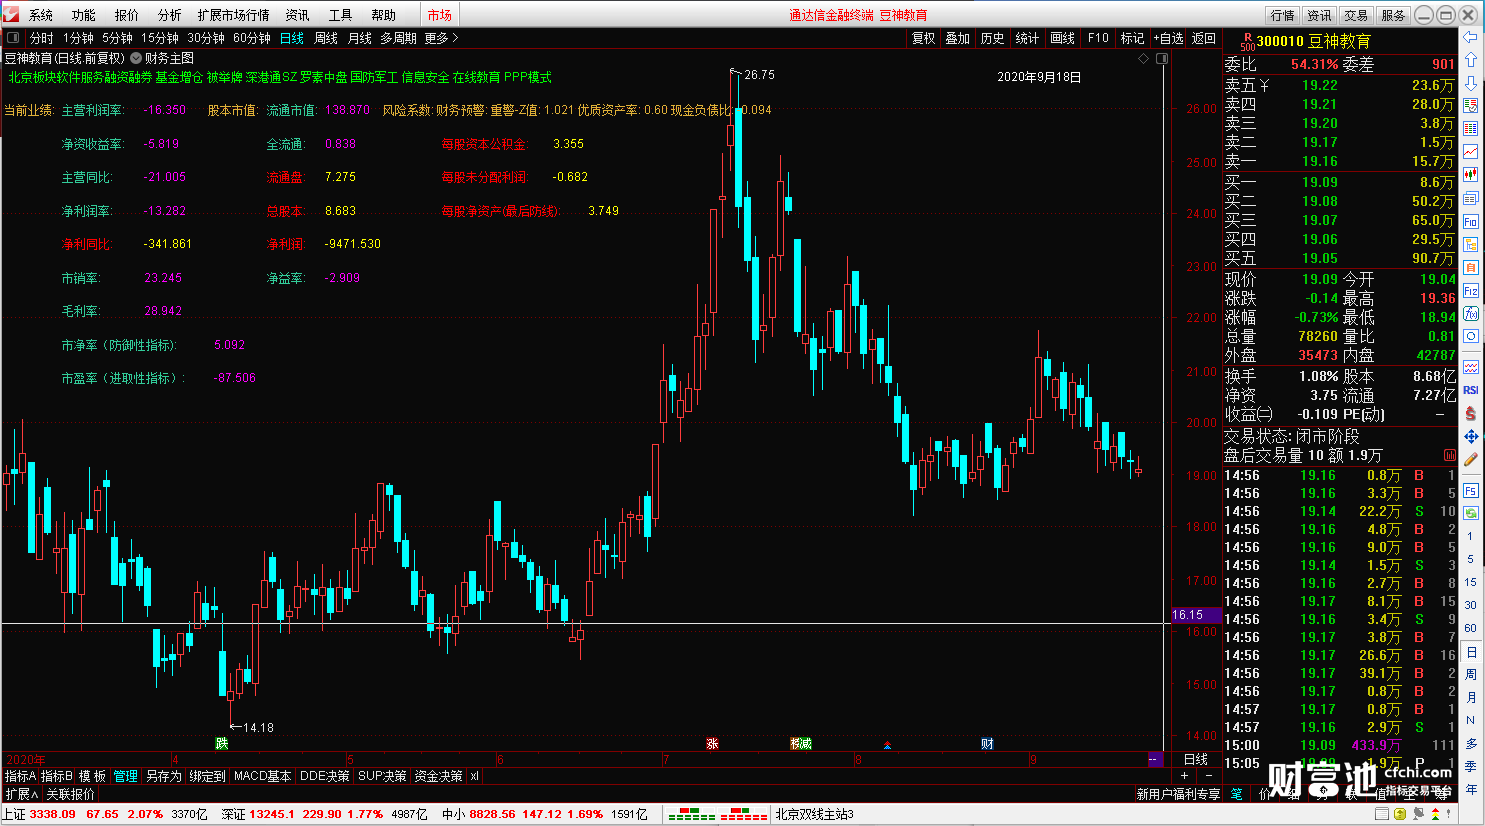Click the 统计 toolbar button
Image resolution: width=1485 pixels, height=826 pixels.
[x=1027, y=38]
